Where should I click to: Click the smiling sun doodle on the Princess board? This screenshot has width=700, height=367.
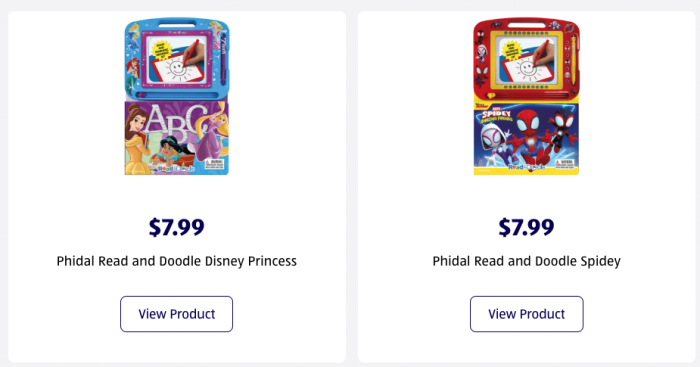(x=177, y=68)
